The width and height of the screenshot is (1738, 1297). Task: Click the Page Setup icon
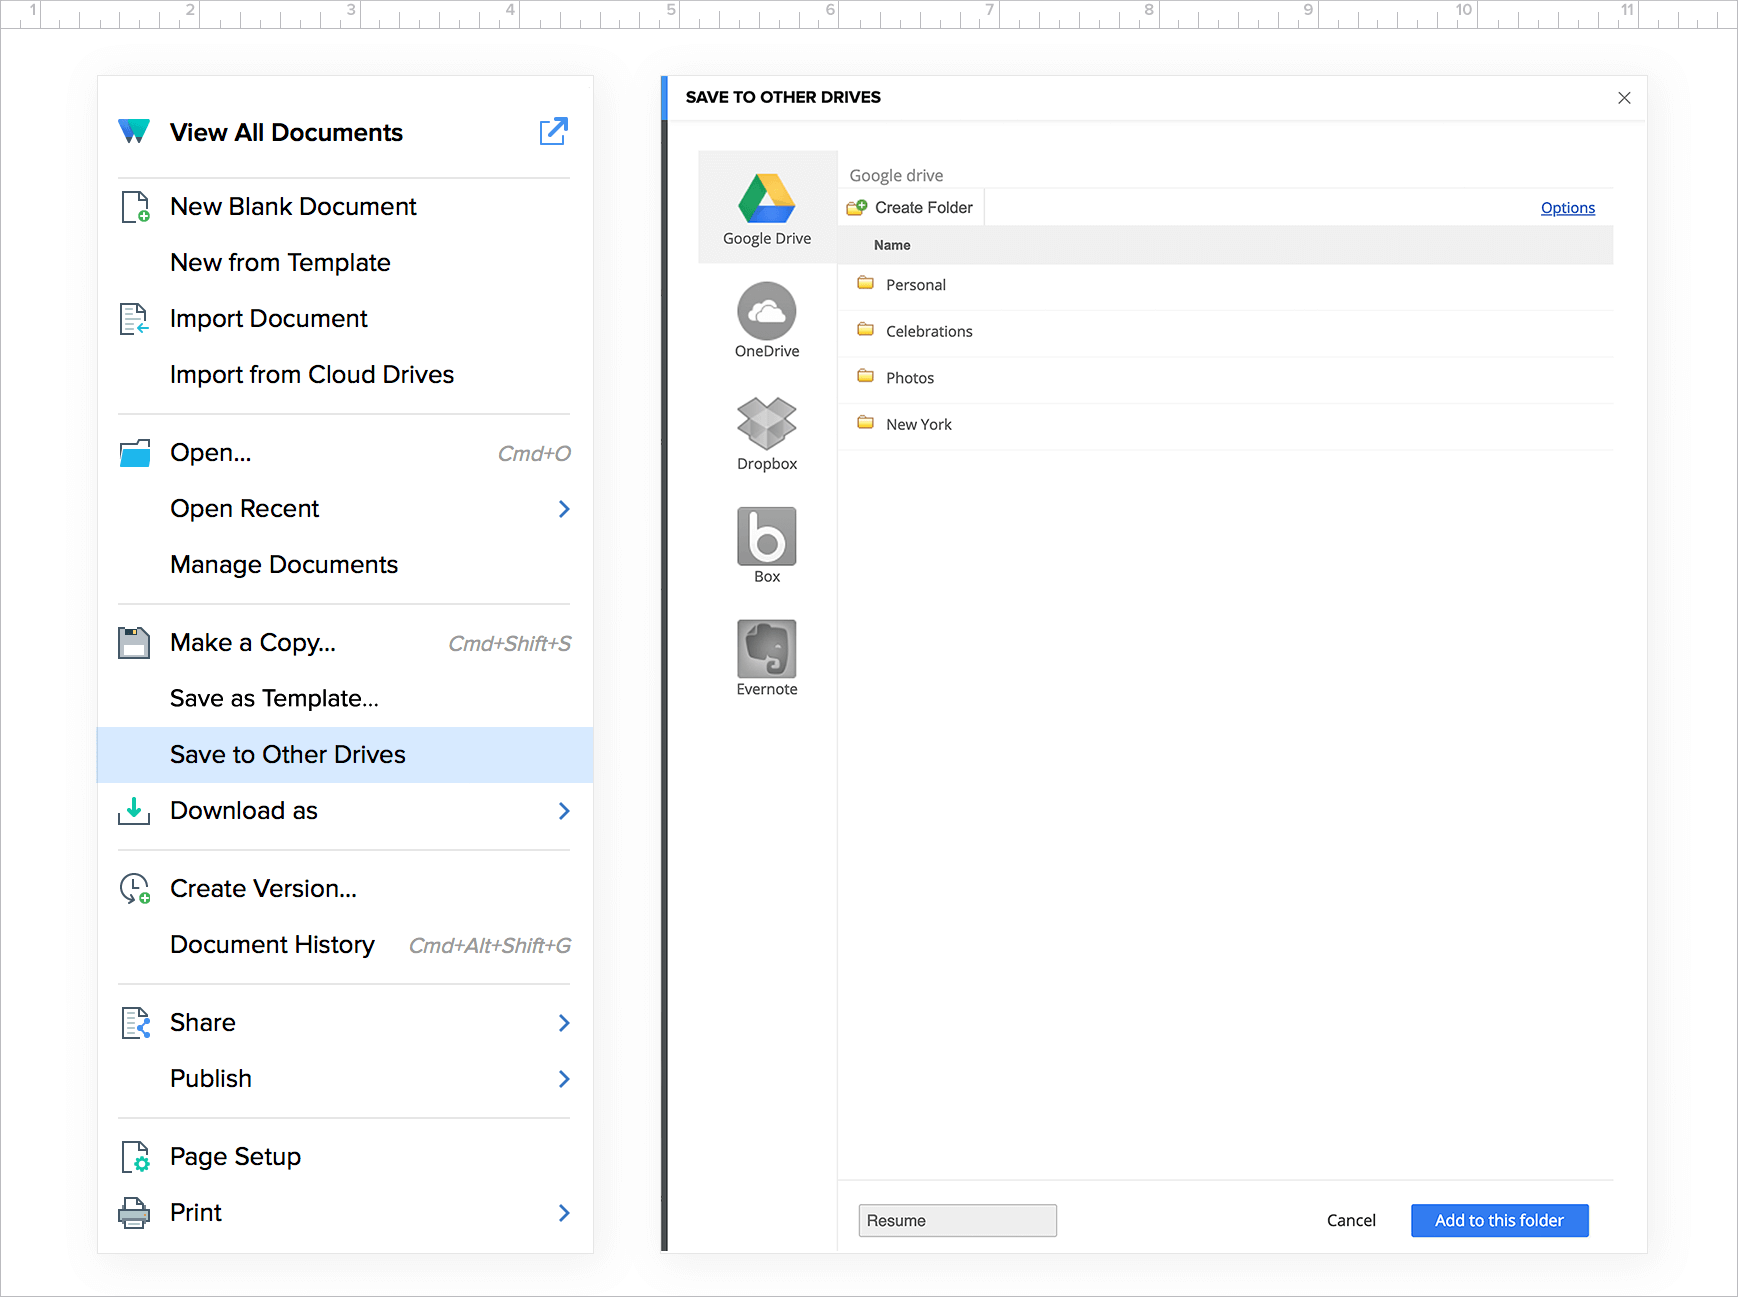coord(135,1156)
